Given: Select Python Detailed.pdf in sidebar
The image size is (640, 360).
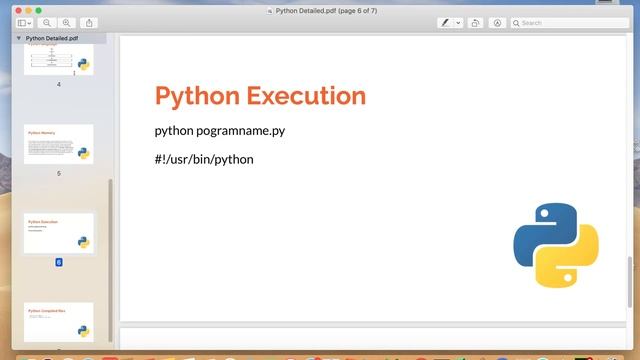Looking at the screenshot, I should tap(52, 38).
